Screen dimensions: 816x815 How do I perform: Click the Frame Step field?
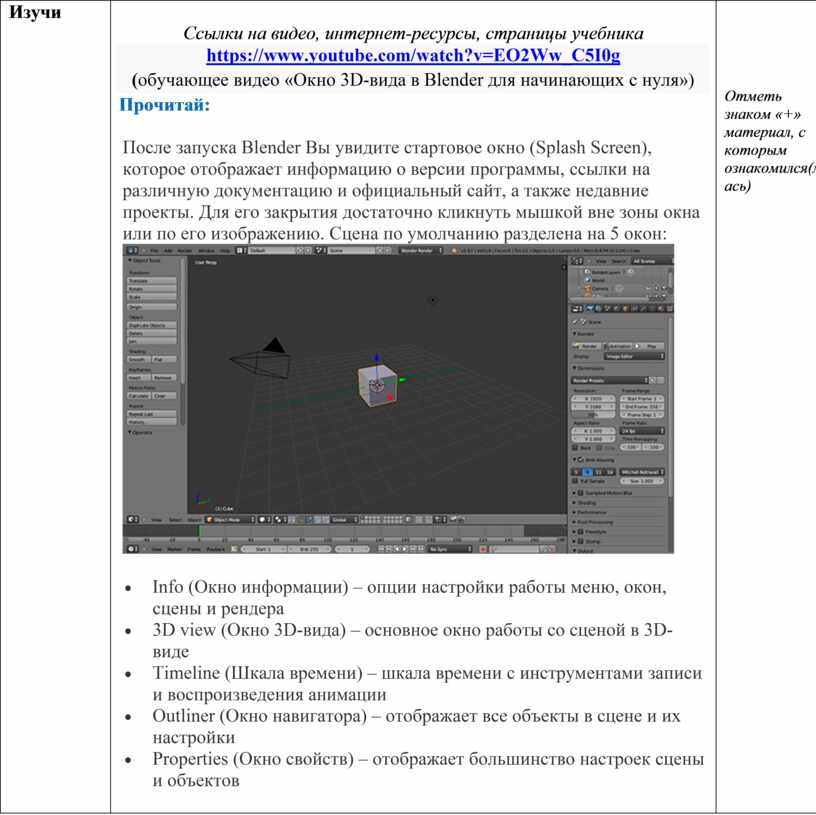[x=642, y=414]
